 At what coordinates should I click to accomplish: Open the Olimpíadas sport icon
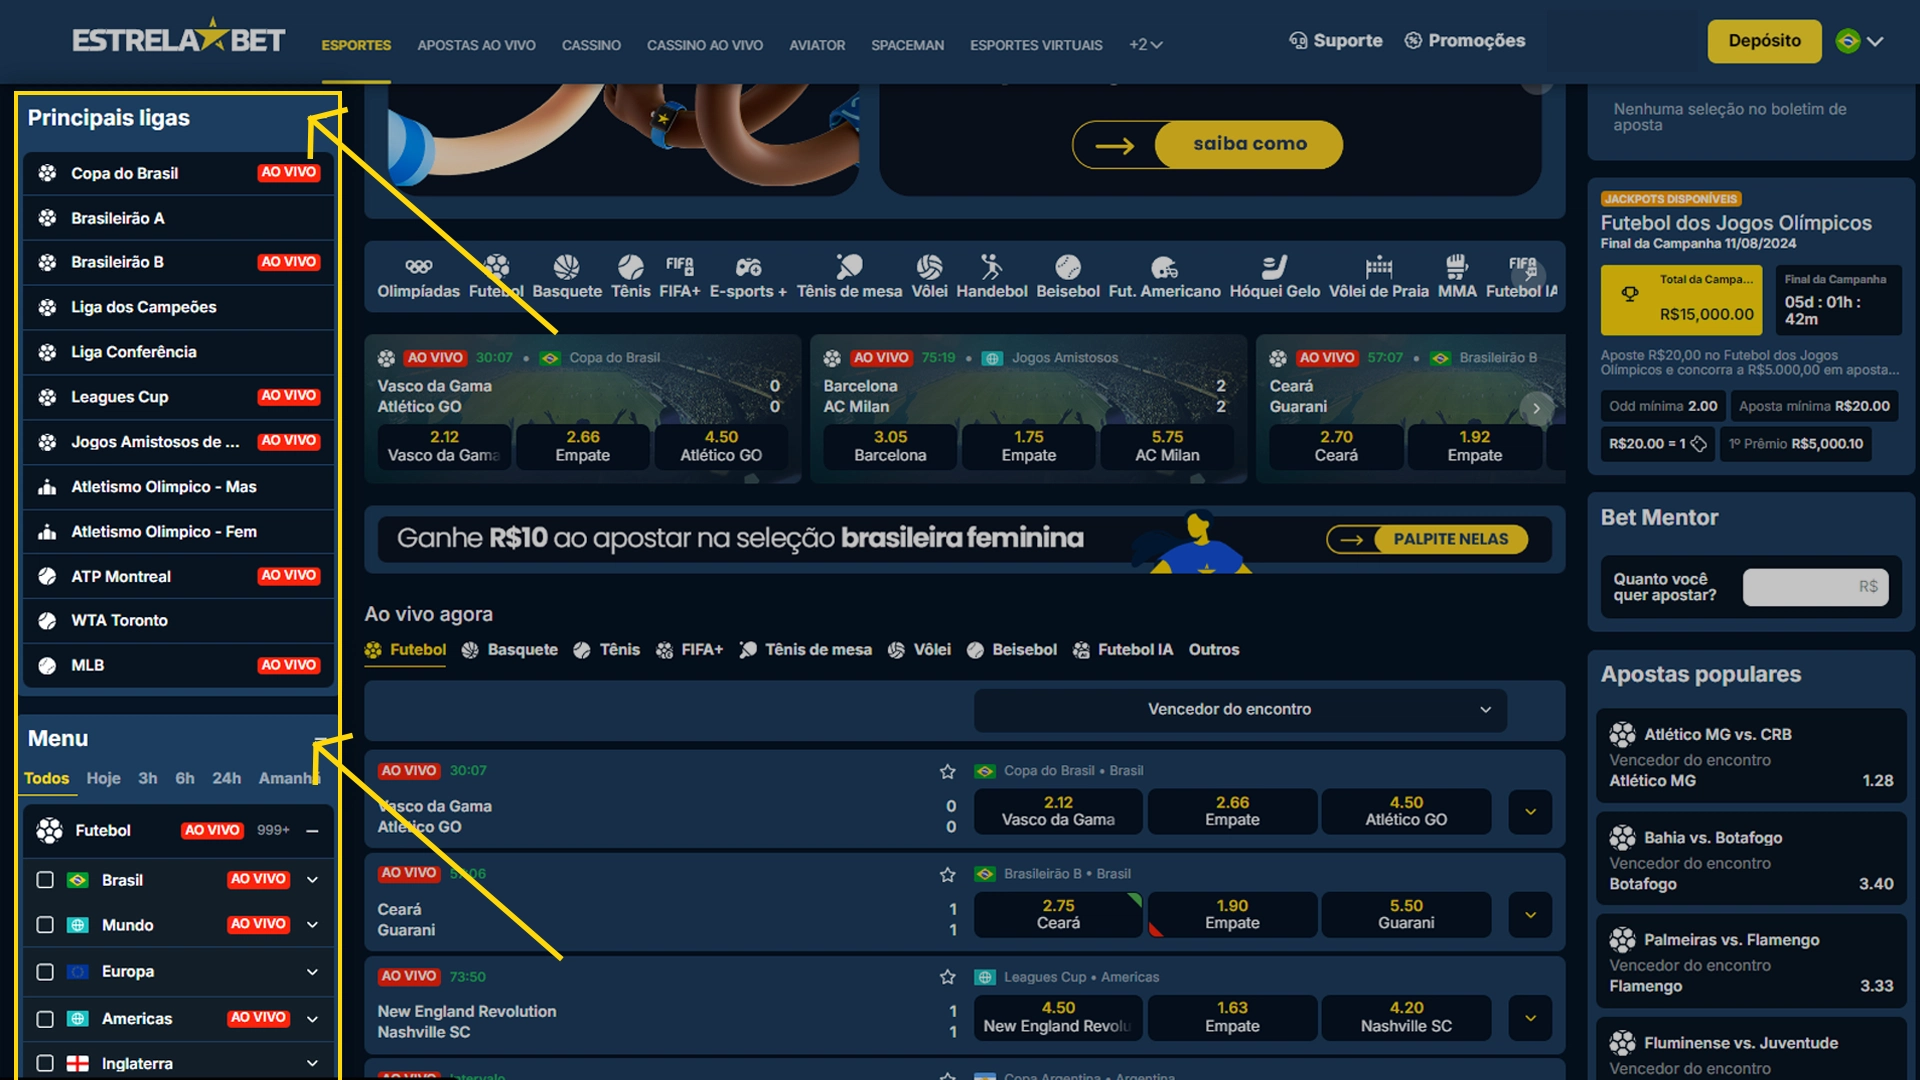418,276
